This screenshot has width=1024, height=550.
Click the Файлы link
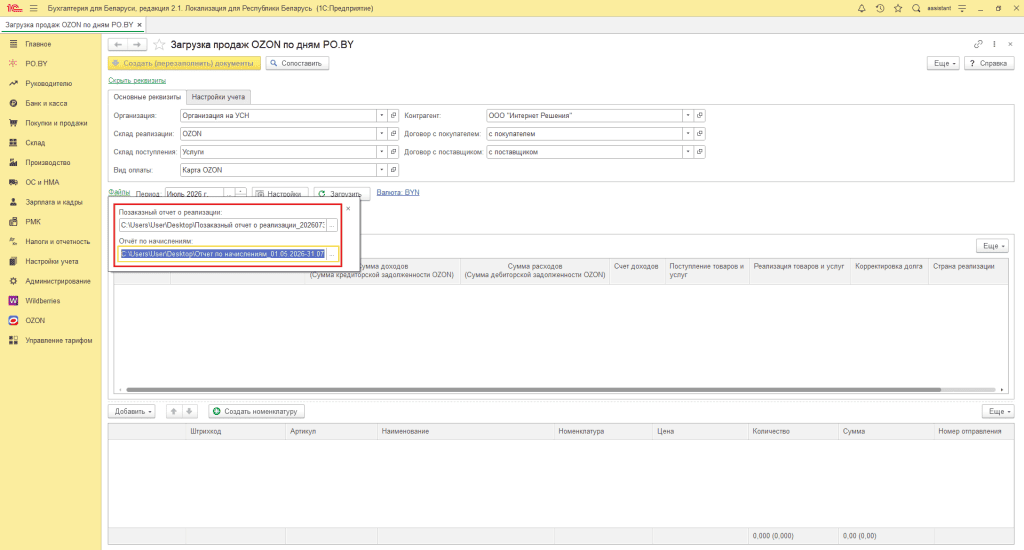click(x=119, y=193)
